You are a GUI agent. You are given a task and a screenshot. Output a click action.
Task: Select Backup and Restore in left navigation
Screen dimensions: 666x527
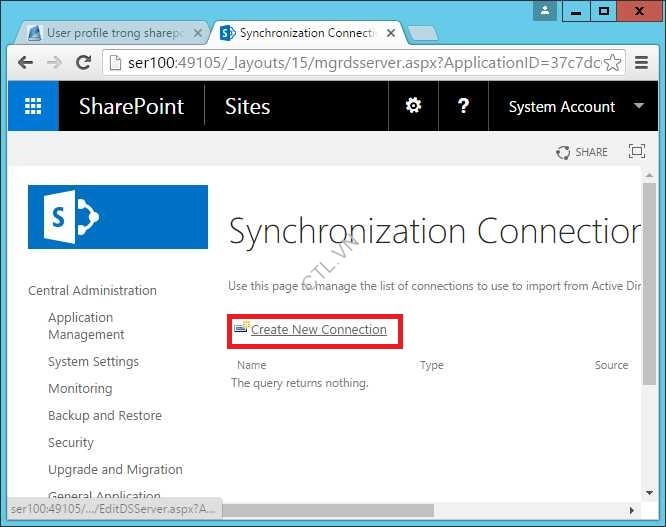(x=104, y=415)
